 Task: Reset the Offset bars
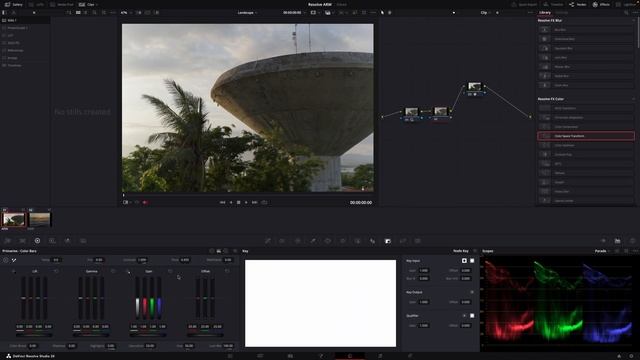click(227, 271)
